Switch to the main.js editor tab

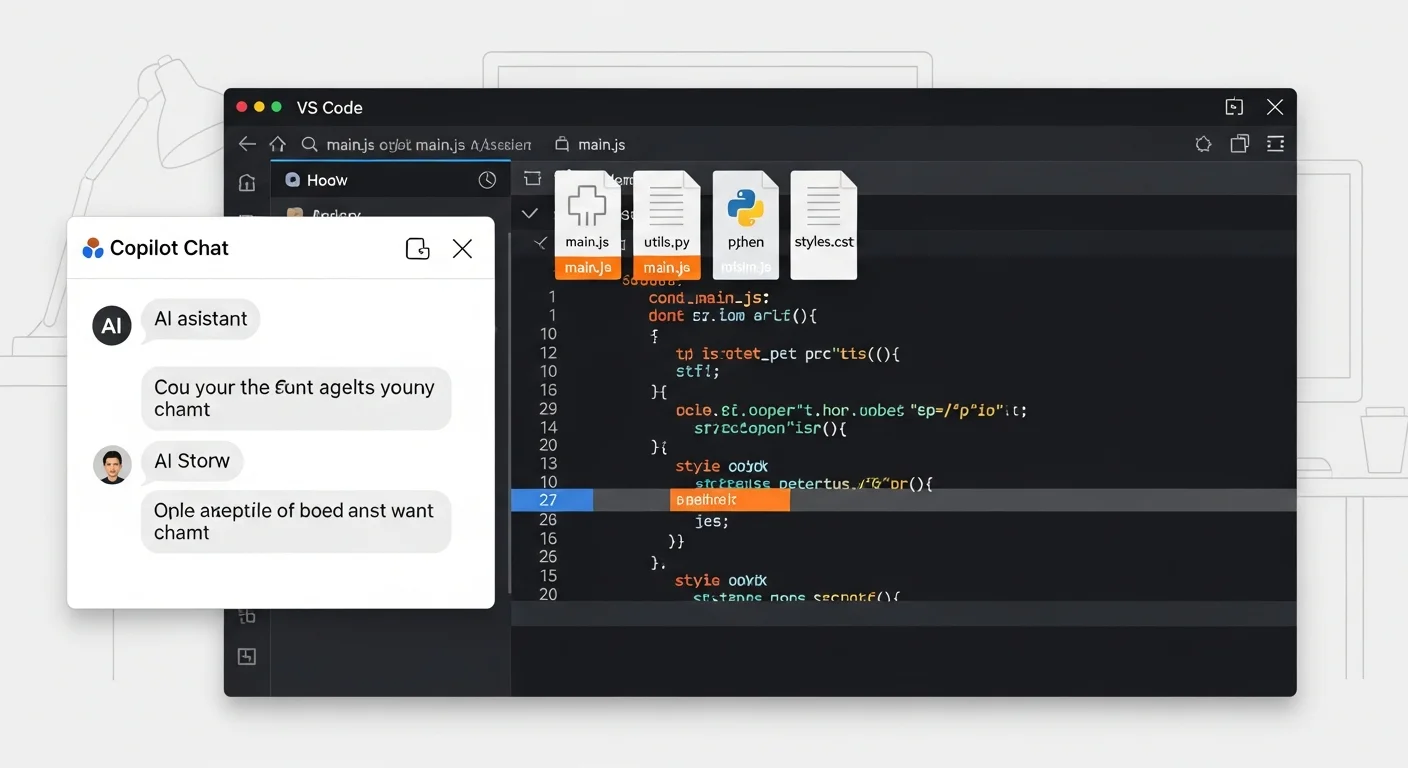coord(590,143)
